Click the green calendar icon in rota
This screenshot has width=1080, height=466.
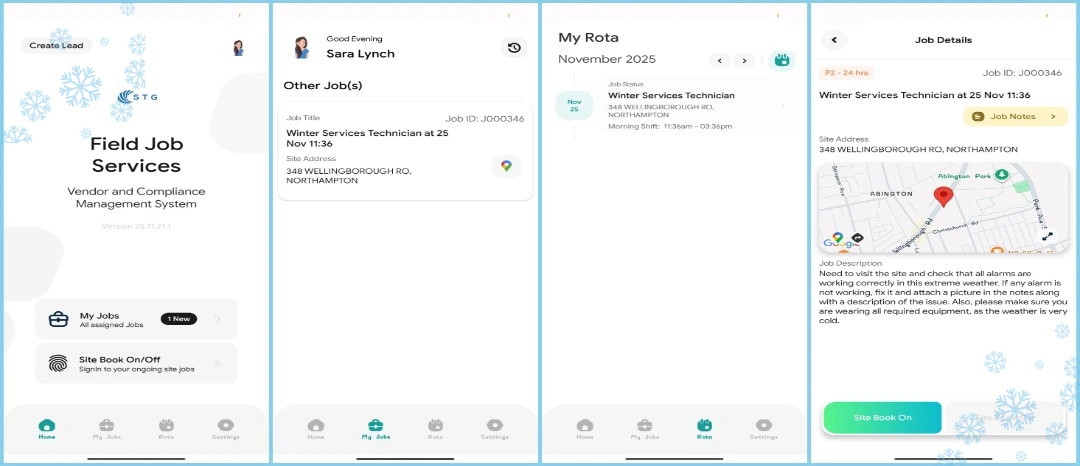click(783, 60)
